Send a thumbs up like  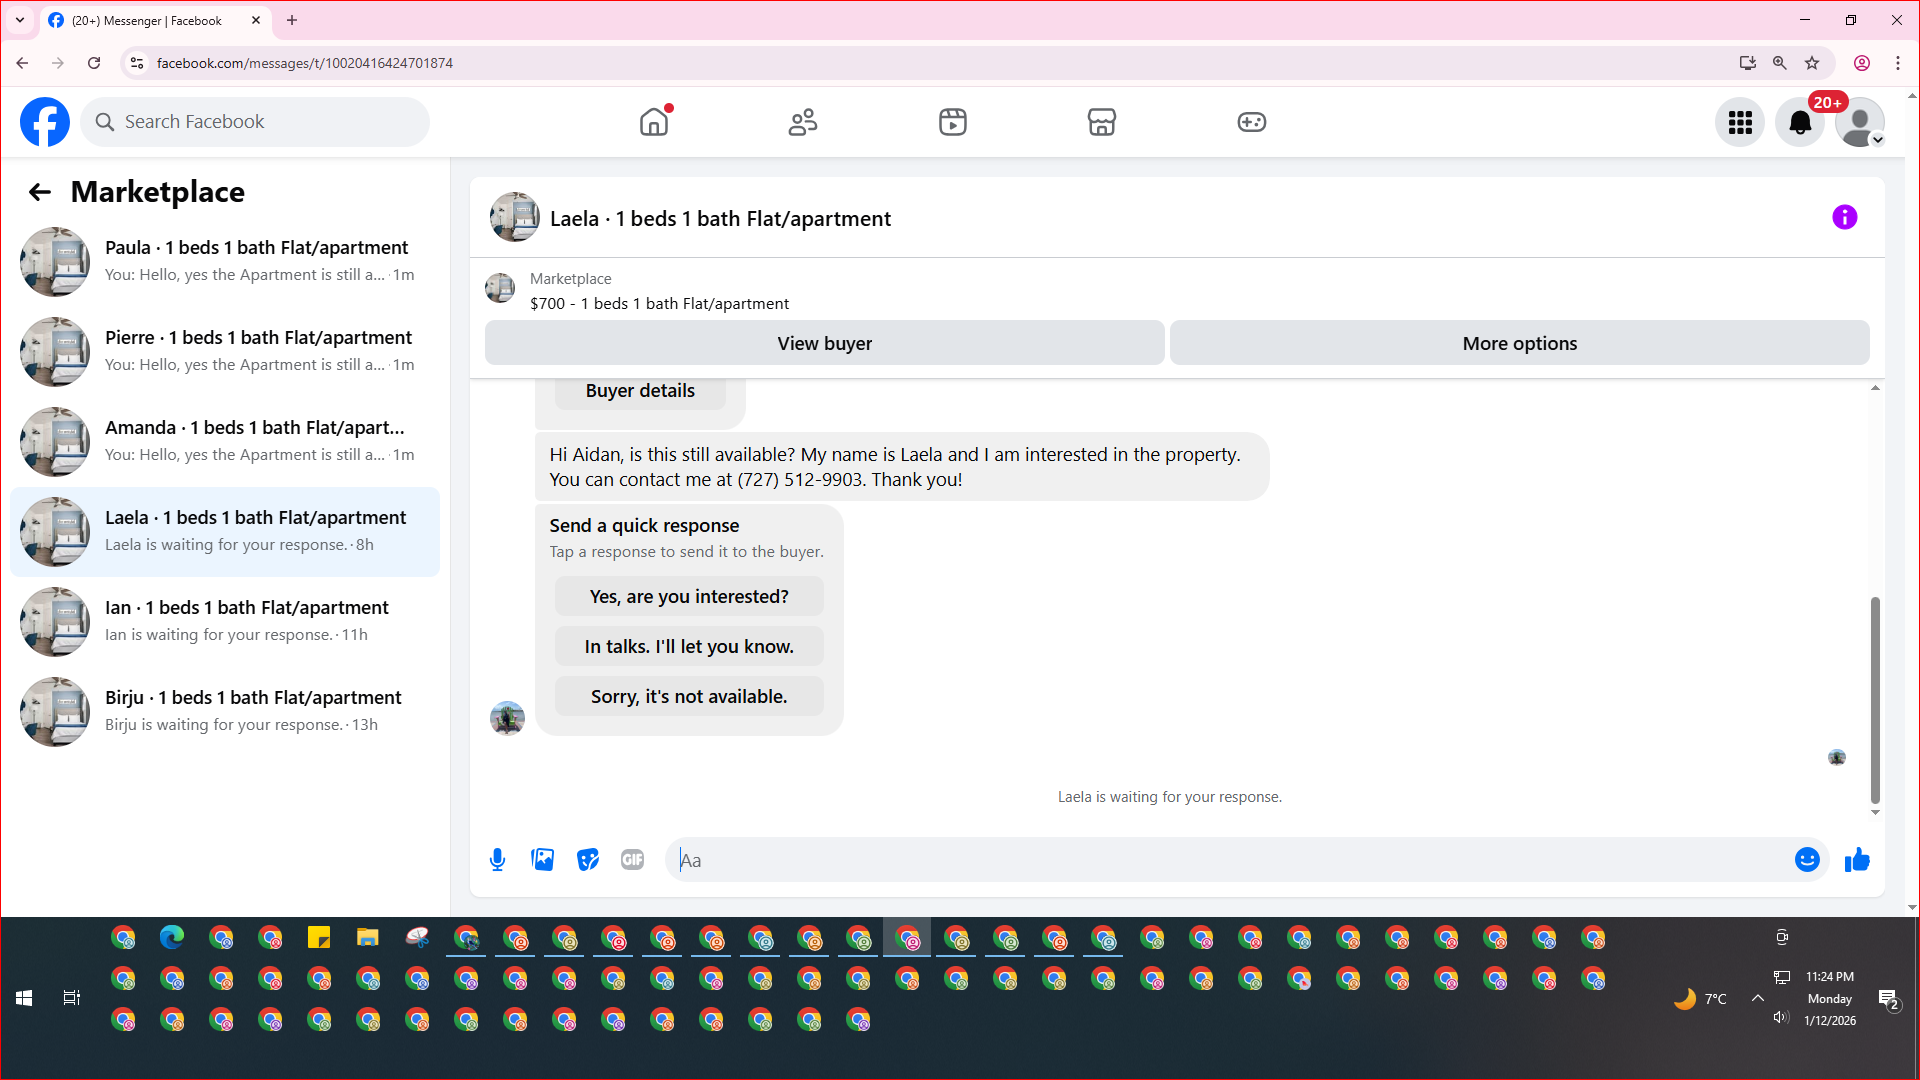pyautogui.click(x=1857, y=860)
